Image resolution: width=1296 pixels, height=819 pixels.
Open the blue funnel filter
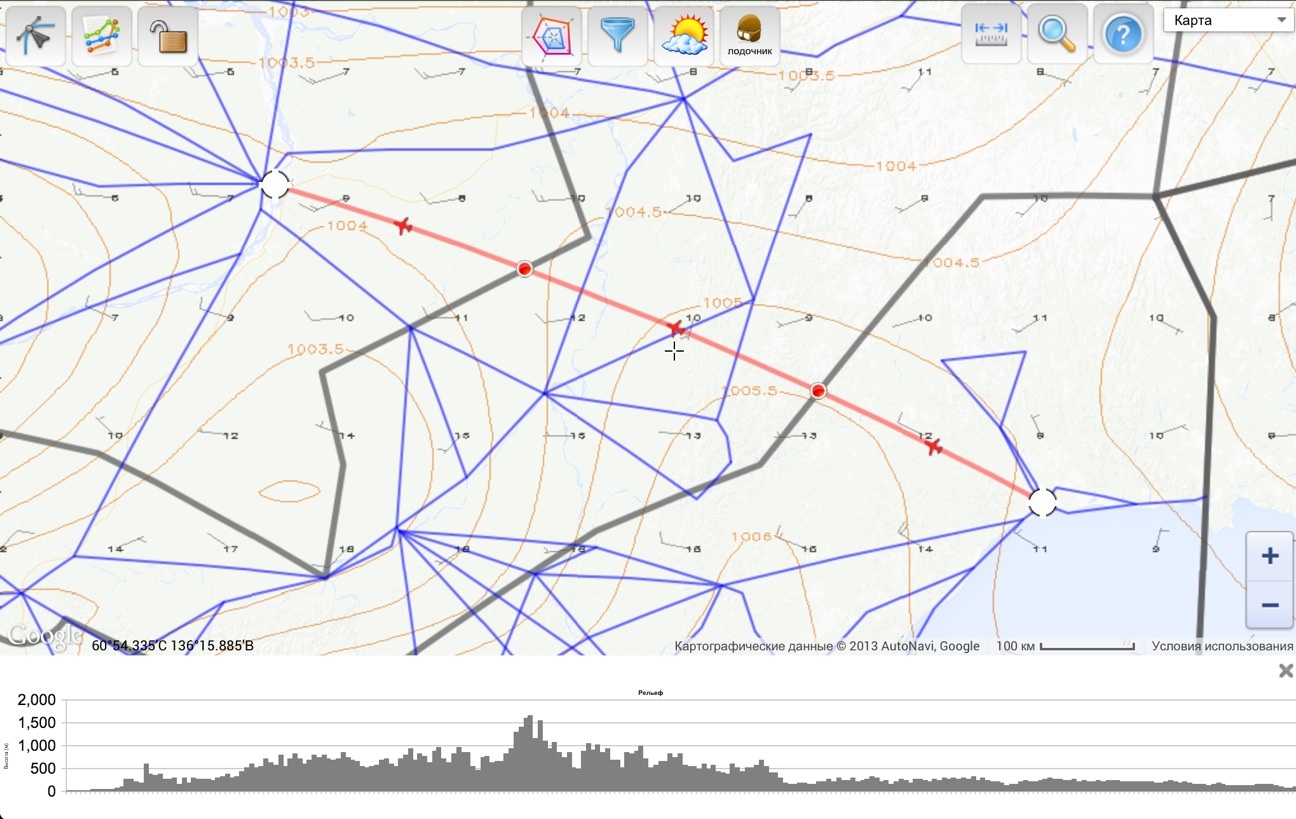(618, 36)
